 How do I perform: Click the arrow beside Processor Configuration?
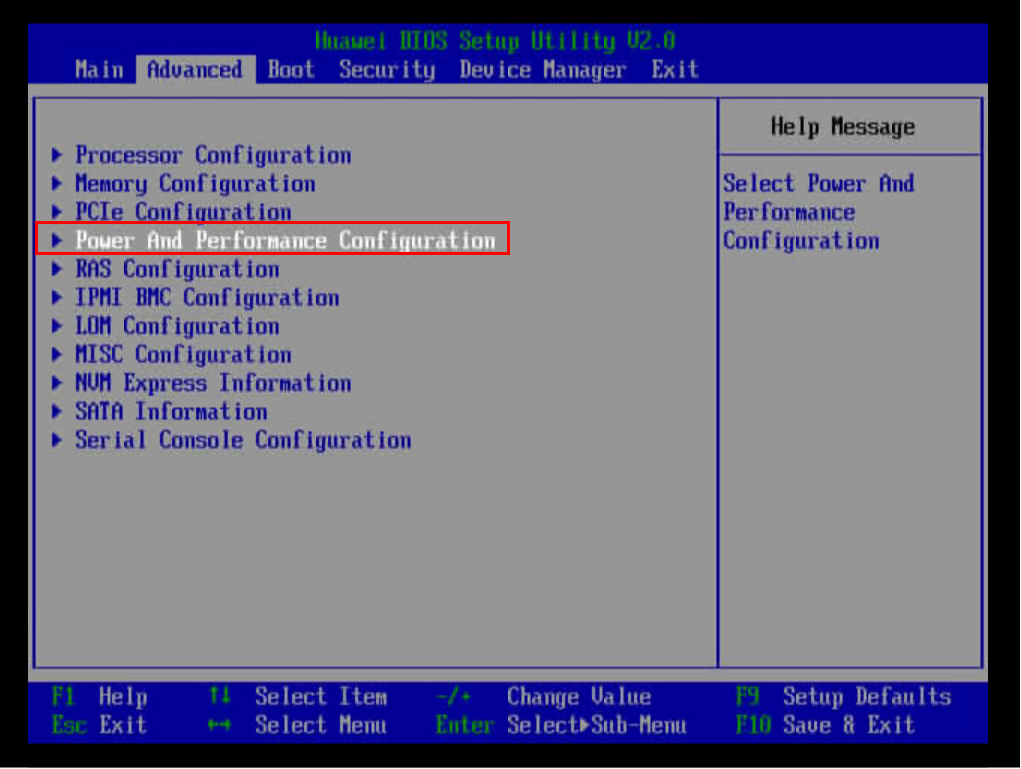click(x=57, y=155)
